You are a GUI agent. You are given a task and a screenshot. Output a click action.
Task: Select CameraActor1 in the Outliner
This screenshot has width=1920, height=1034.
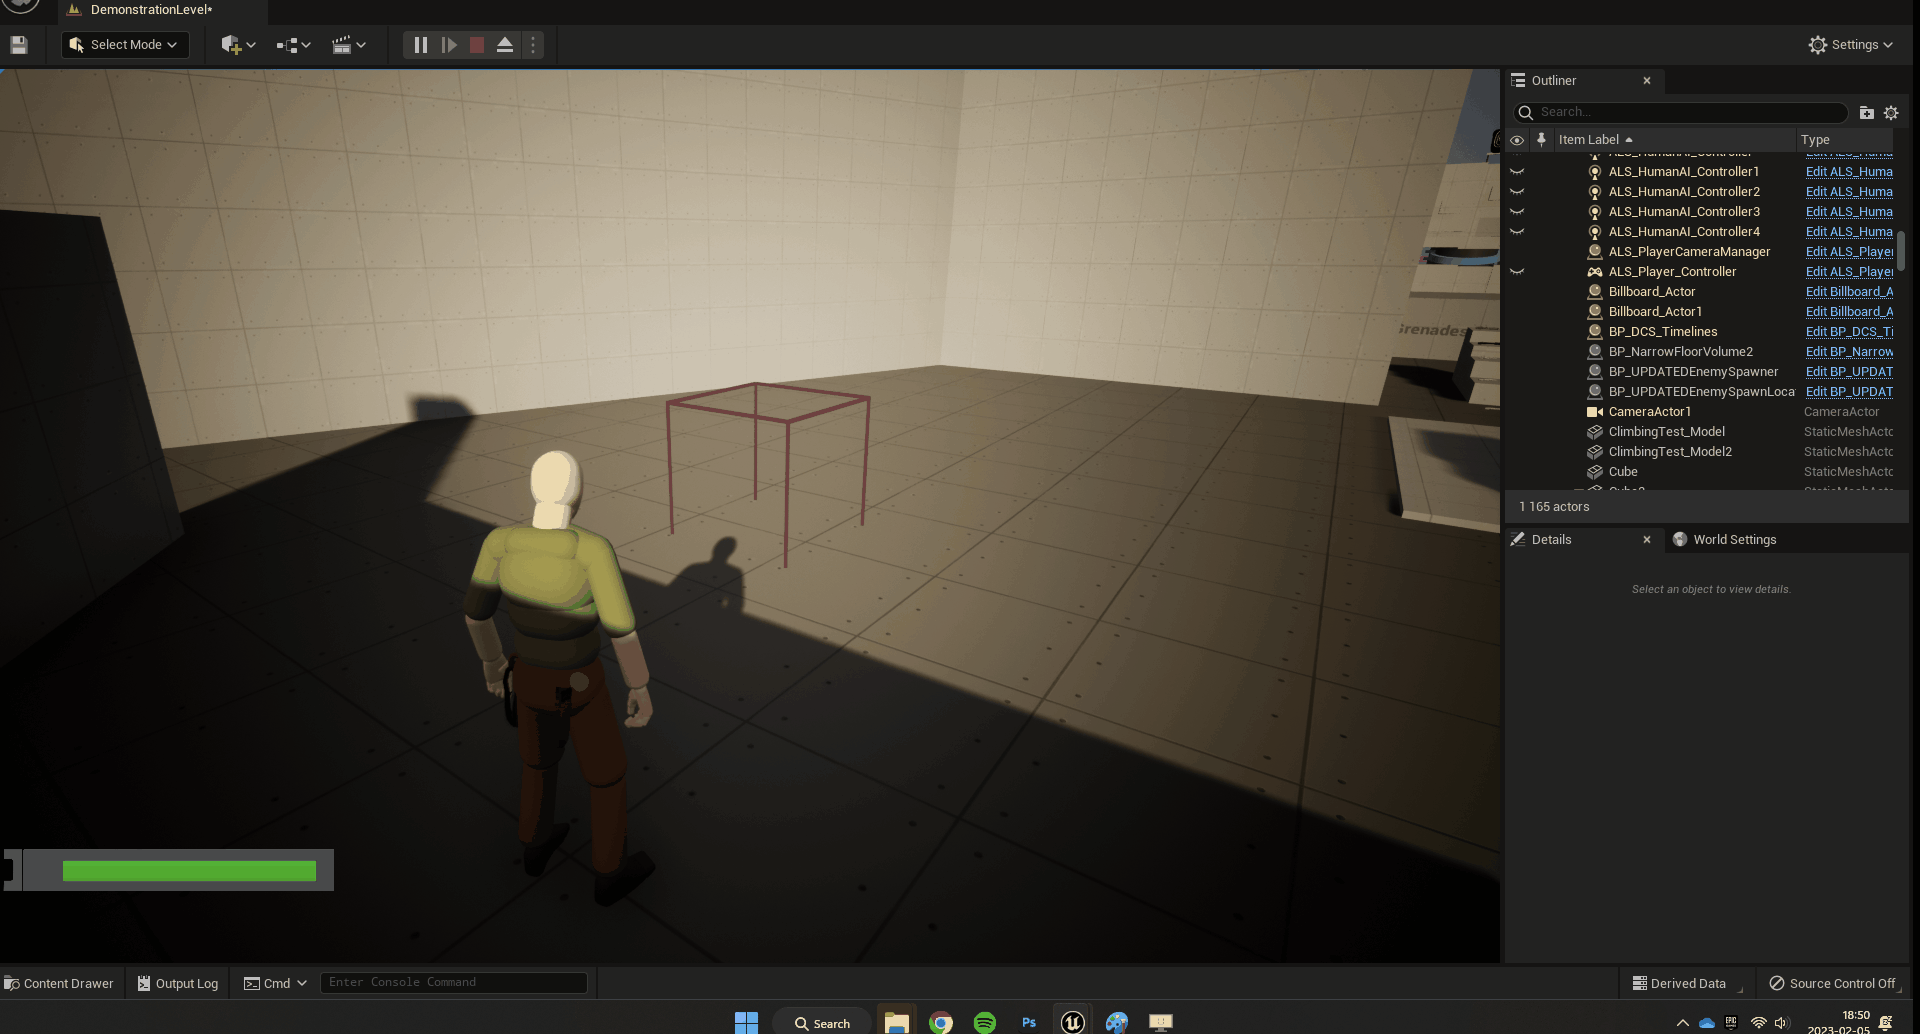tap(1649, 412)
